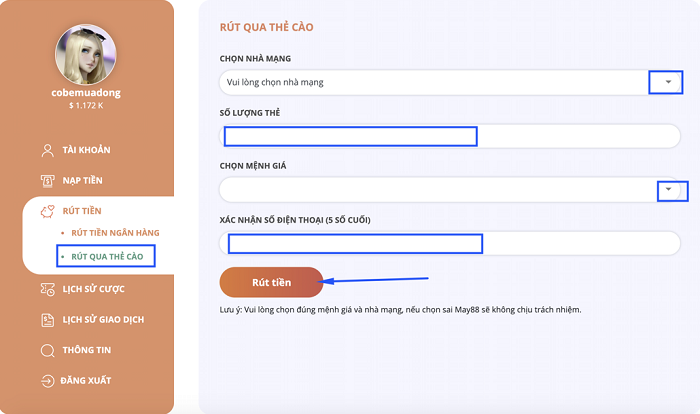Viewport: 700px width, 414px height.
Task: Click the cobemuadong profile avatar
Action: click(86, 56)
